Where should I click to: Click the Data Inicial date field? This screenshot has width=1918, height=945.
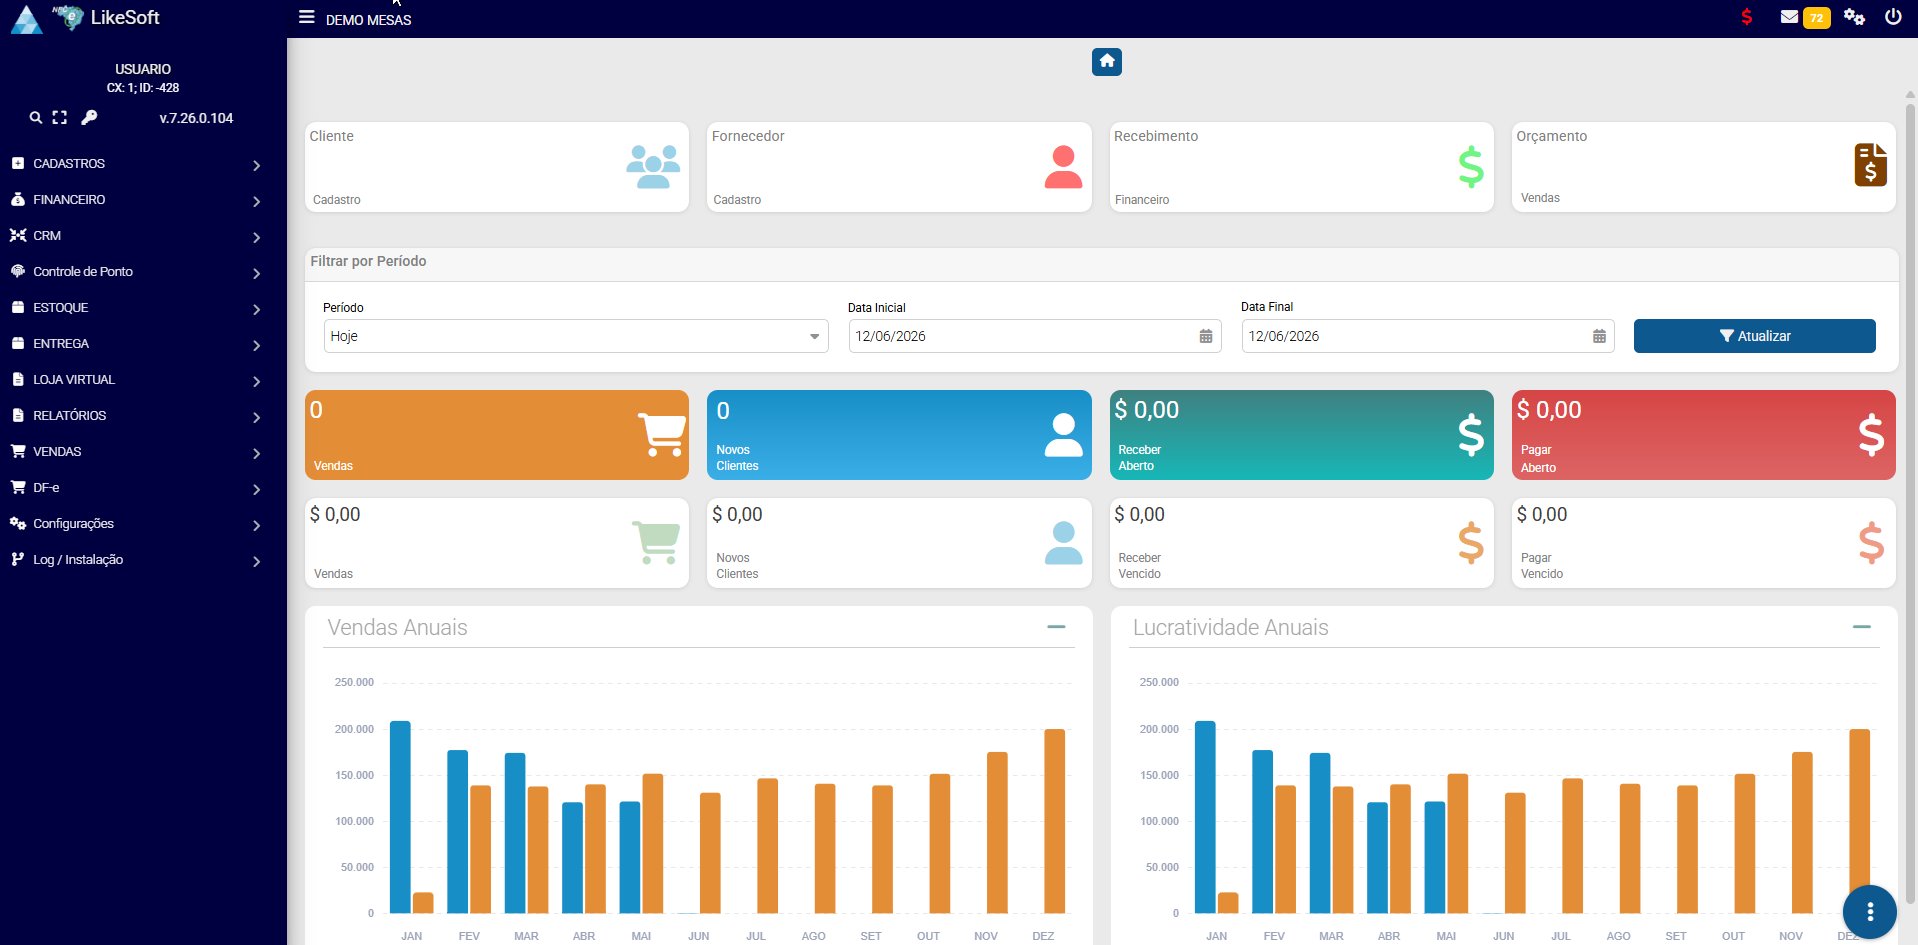click(1034, 337)
